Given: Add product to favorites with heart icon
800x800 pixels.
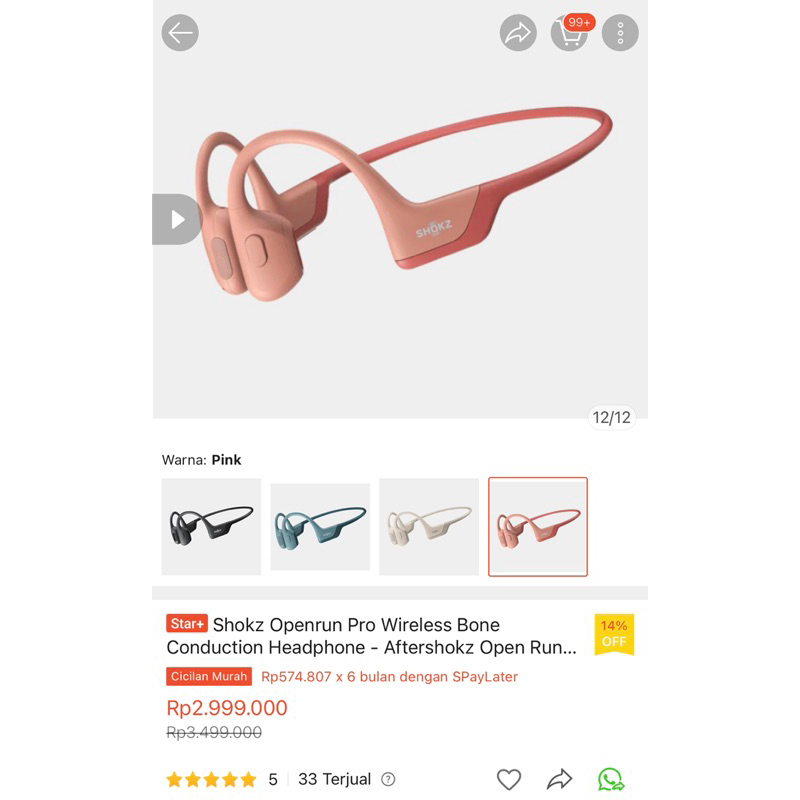Looking at the screenshot, I should (x=509, y=779).
